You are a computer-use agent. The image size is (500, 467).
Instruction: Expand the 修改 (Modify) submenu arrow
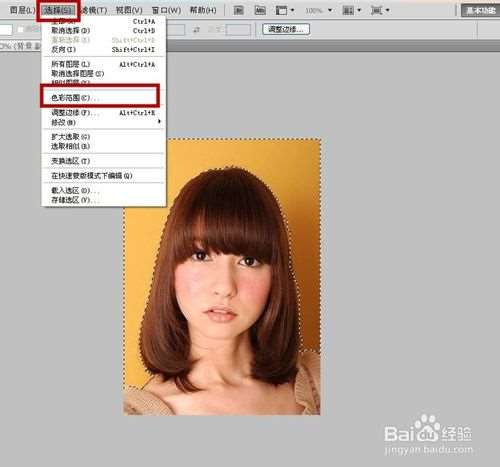point(159,122)
